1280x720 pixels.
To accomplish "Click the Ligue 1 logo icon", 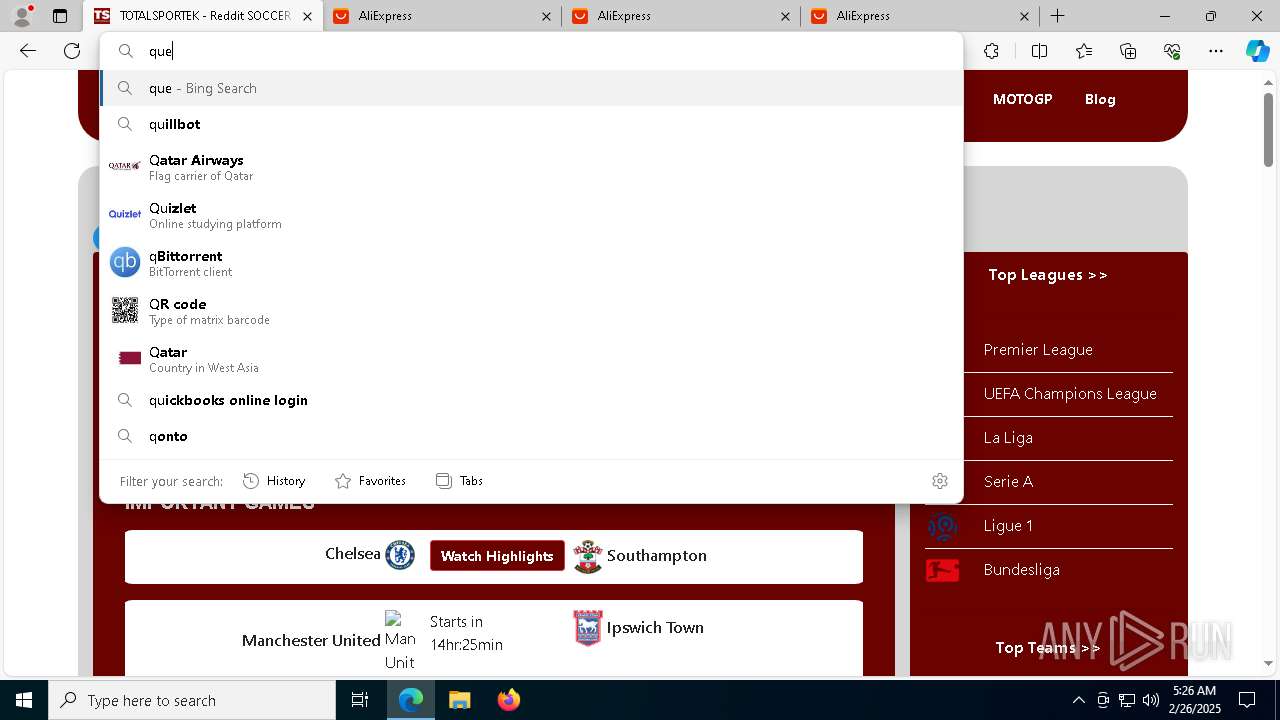I will [x=942, y=526].
